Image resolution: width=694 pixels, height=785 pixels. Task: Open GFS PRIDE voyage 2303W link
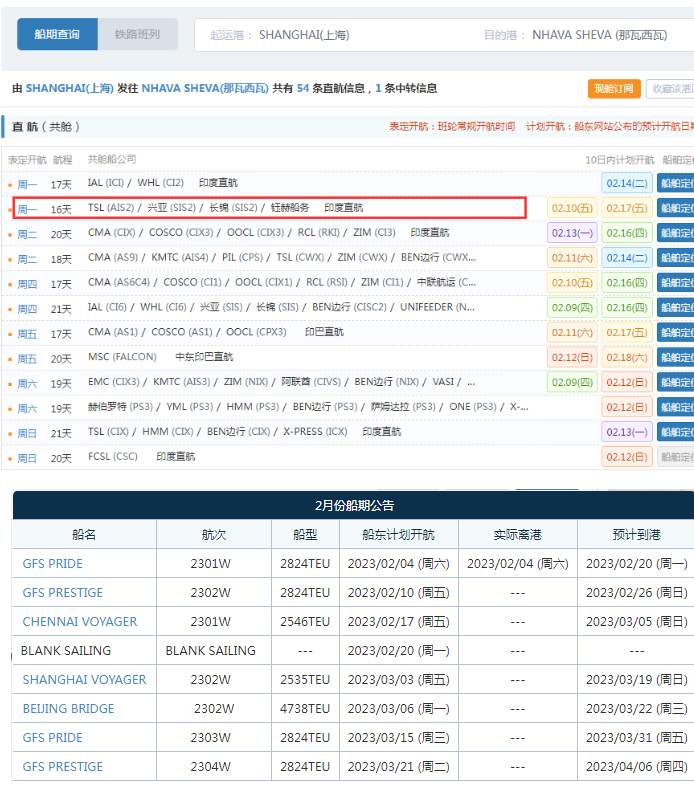53,738
